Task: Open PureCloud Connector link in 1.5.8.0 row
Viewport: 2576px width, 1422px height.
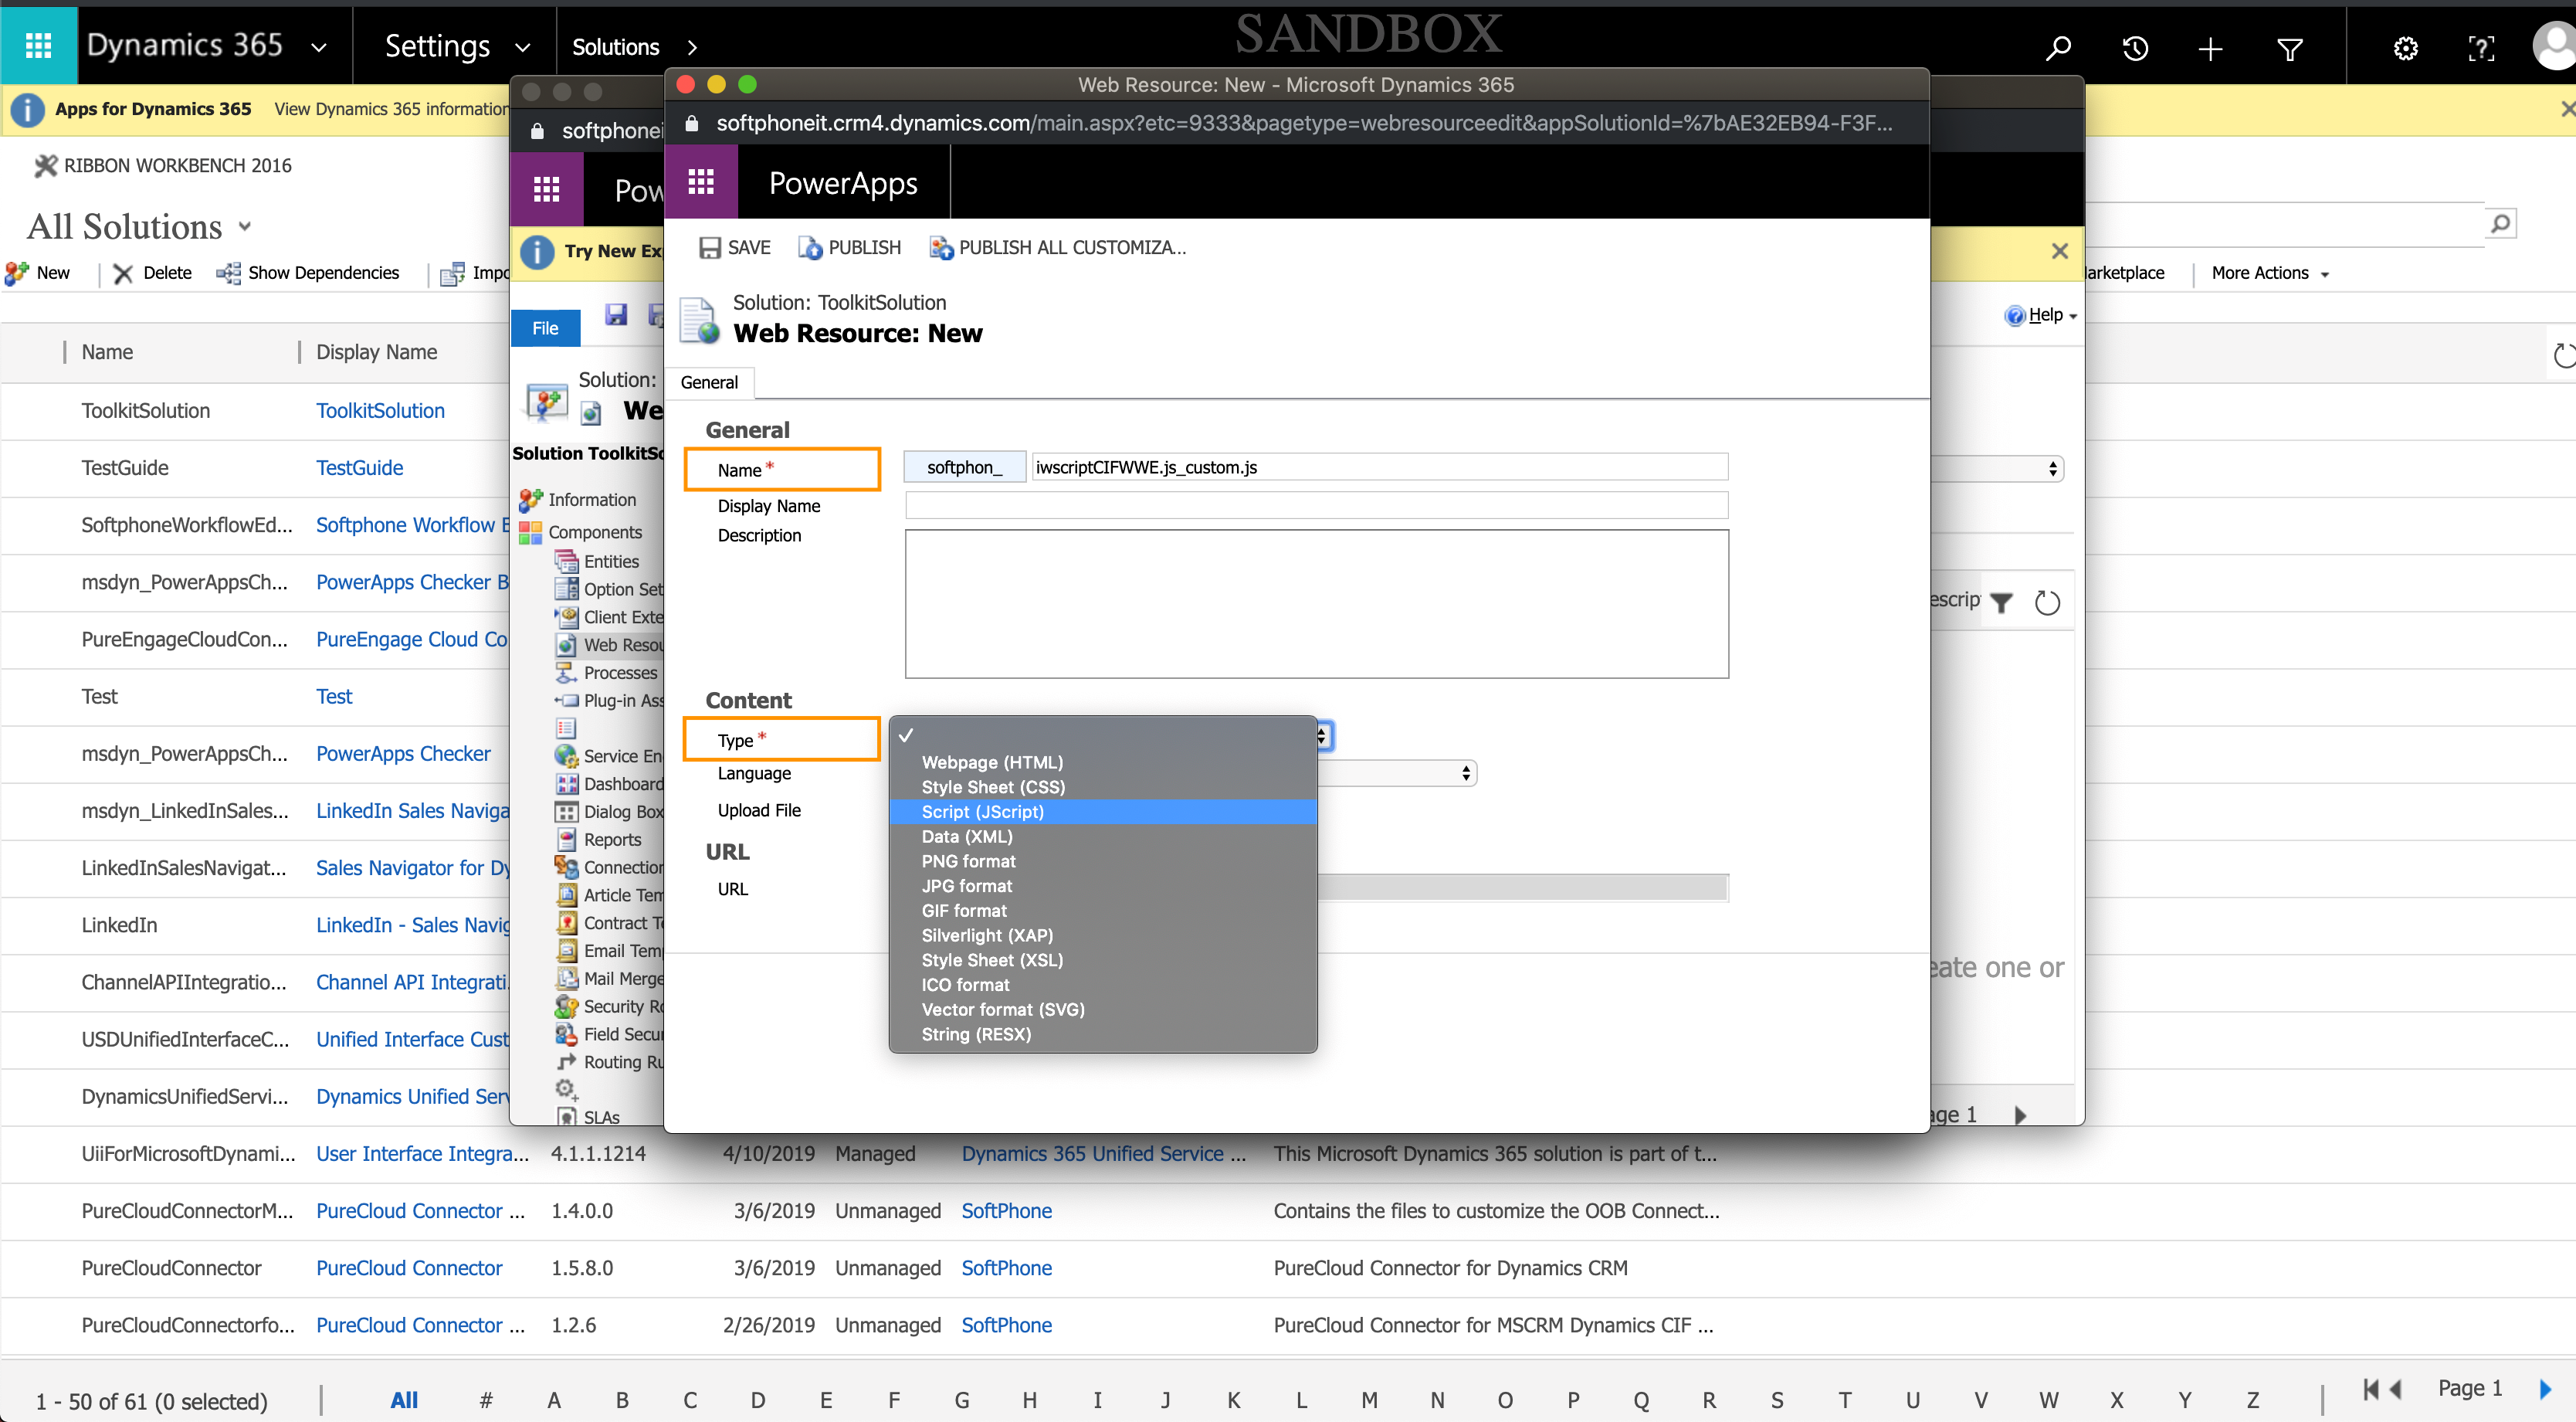Action: coord(409,1268)
